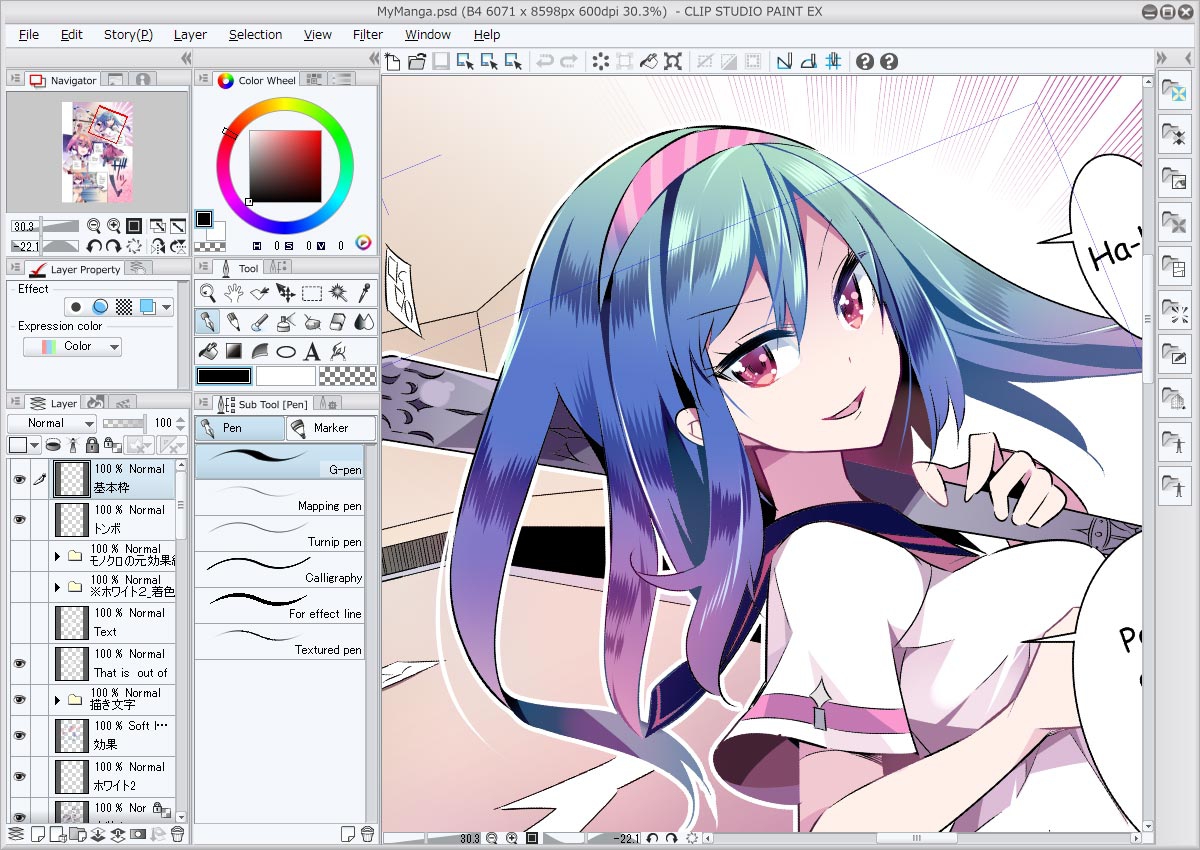Click the Auto select magic wand tool

(338, 293)
